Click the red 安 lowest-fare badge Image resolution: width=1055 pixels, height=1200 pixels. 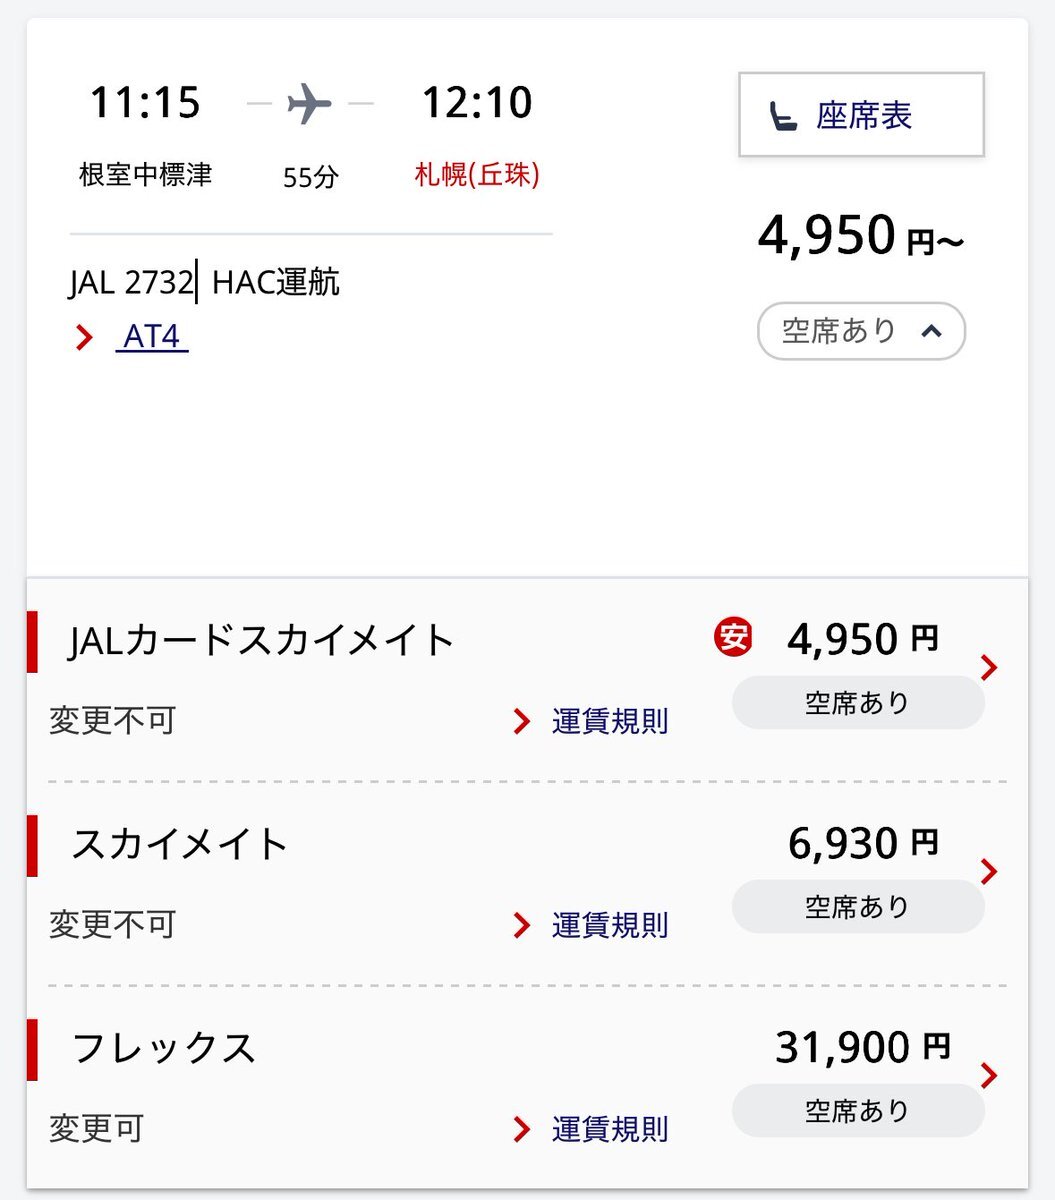pyautogui.click(x=733, y=637)
